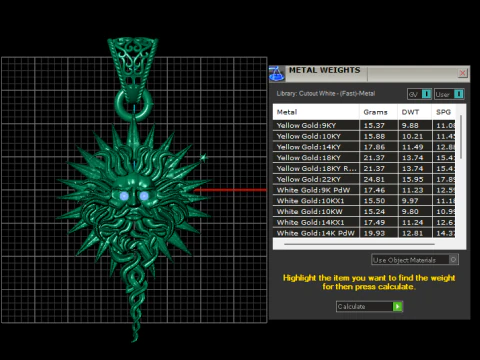Click the 15.37 grams value

(374, 126)
